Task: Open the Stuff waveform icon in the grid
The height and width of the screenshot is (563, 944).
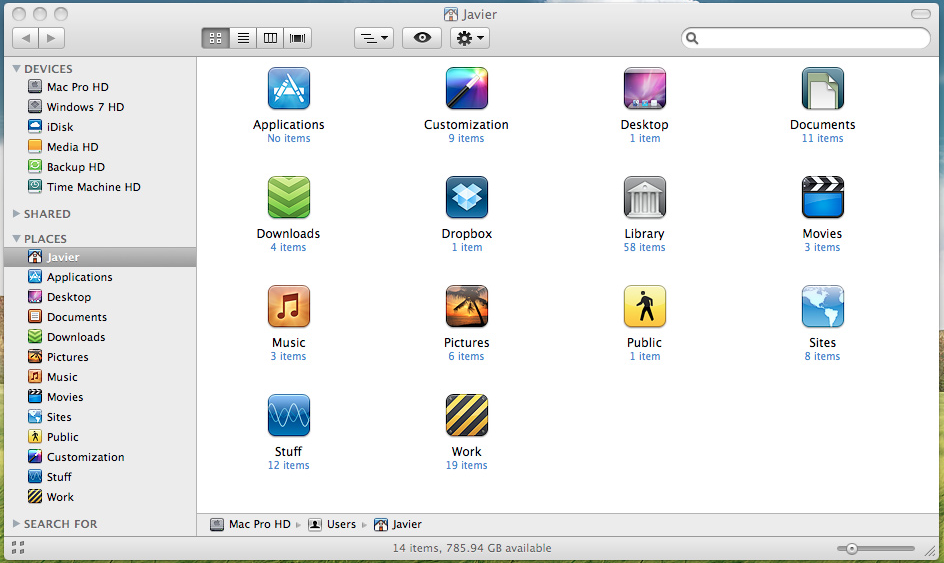Action: coord(289,415)
